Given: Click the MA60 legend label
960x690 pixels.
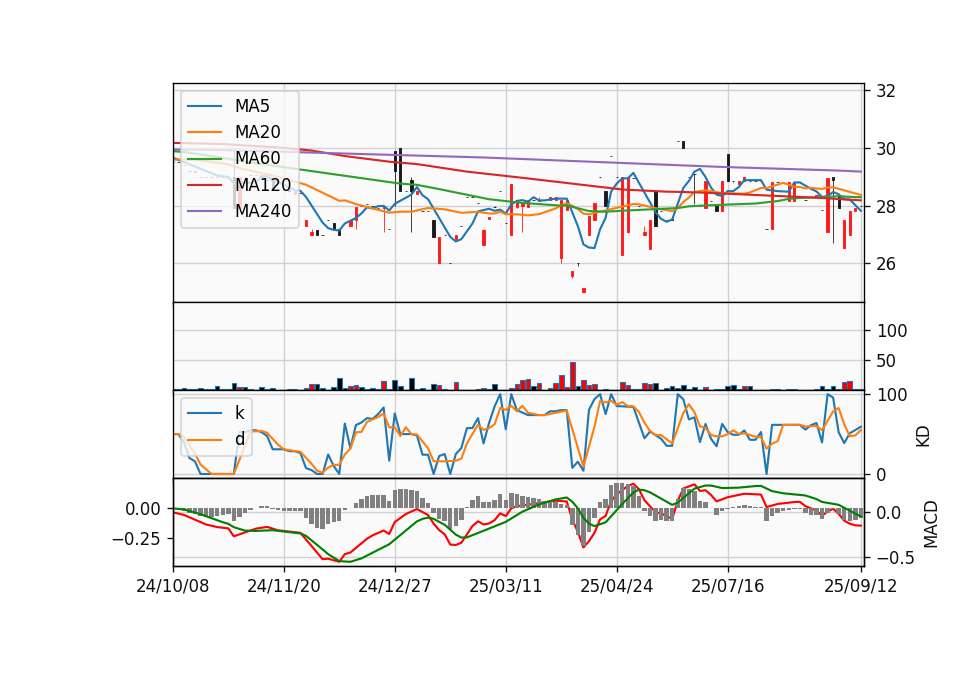Looking at the screenshot, I should pyautogui.click(x=257, y=158).
